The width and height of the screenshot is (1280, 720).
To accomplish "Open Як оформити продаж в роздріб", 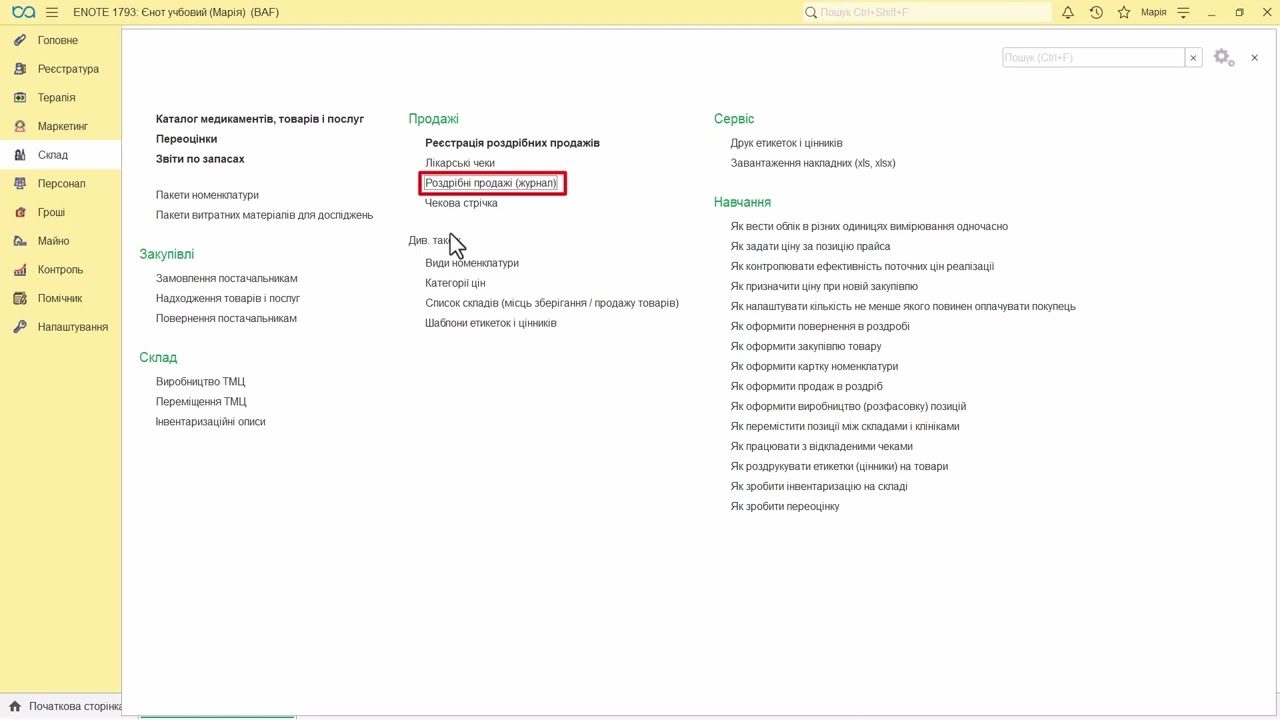I will pos(807,386).
